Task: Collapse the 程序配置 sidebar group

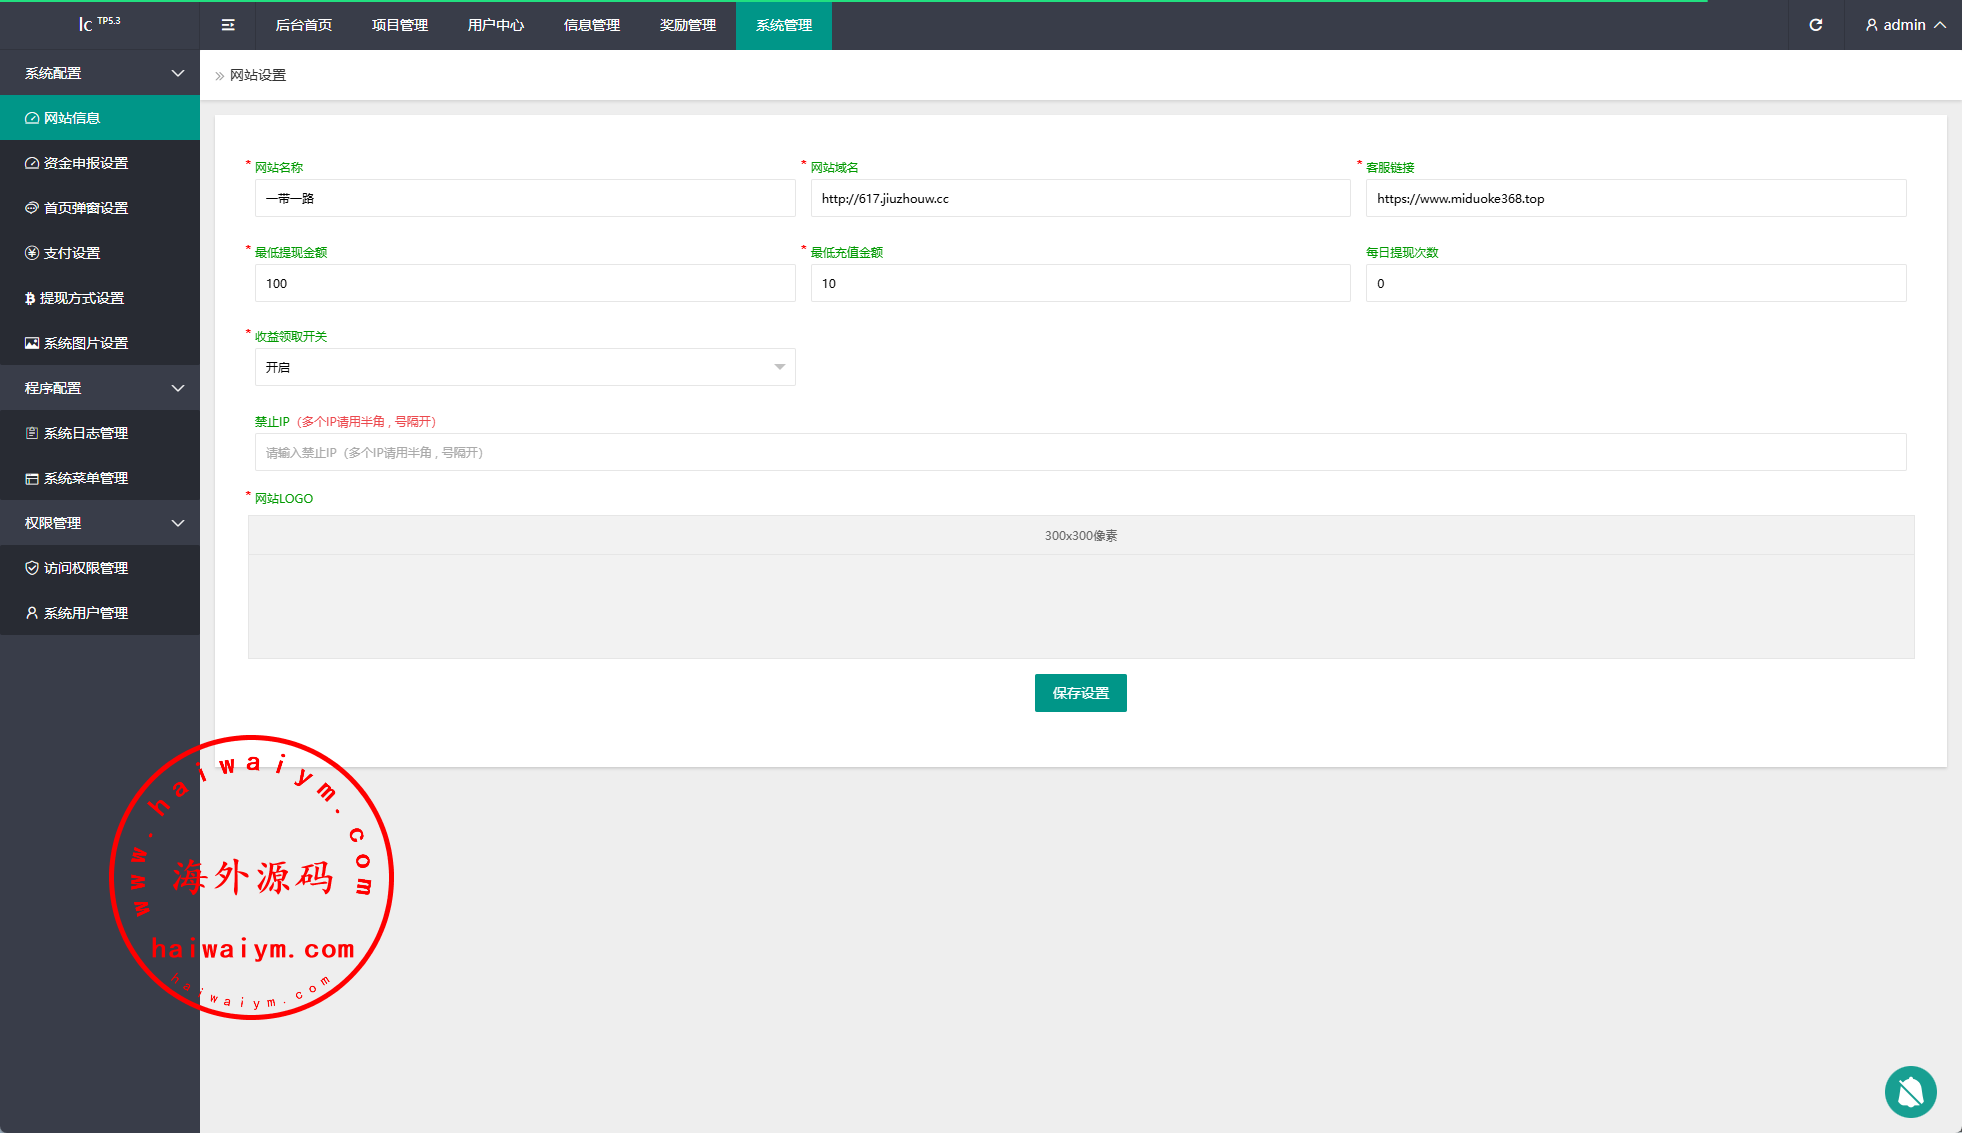Action: pyautogui.click(x=100, y=388)
